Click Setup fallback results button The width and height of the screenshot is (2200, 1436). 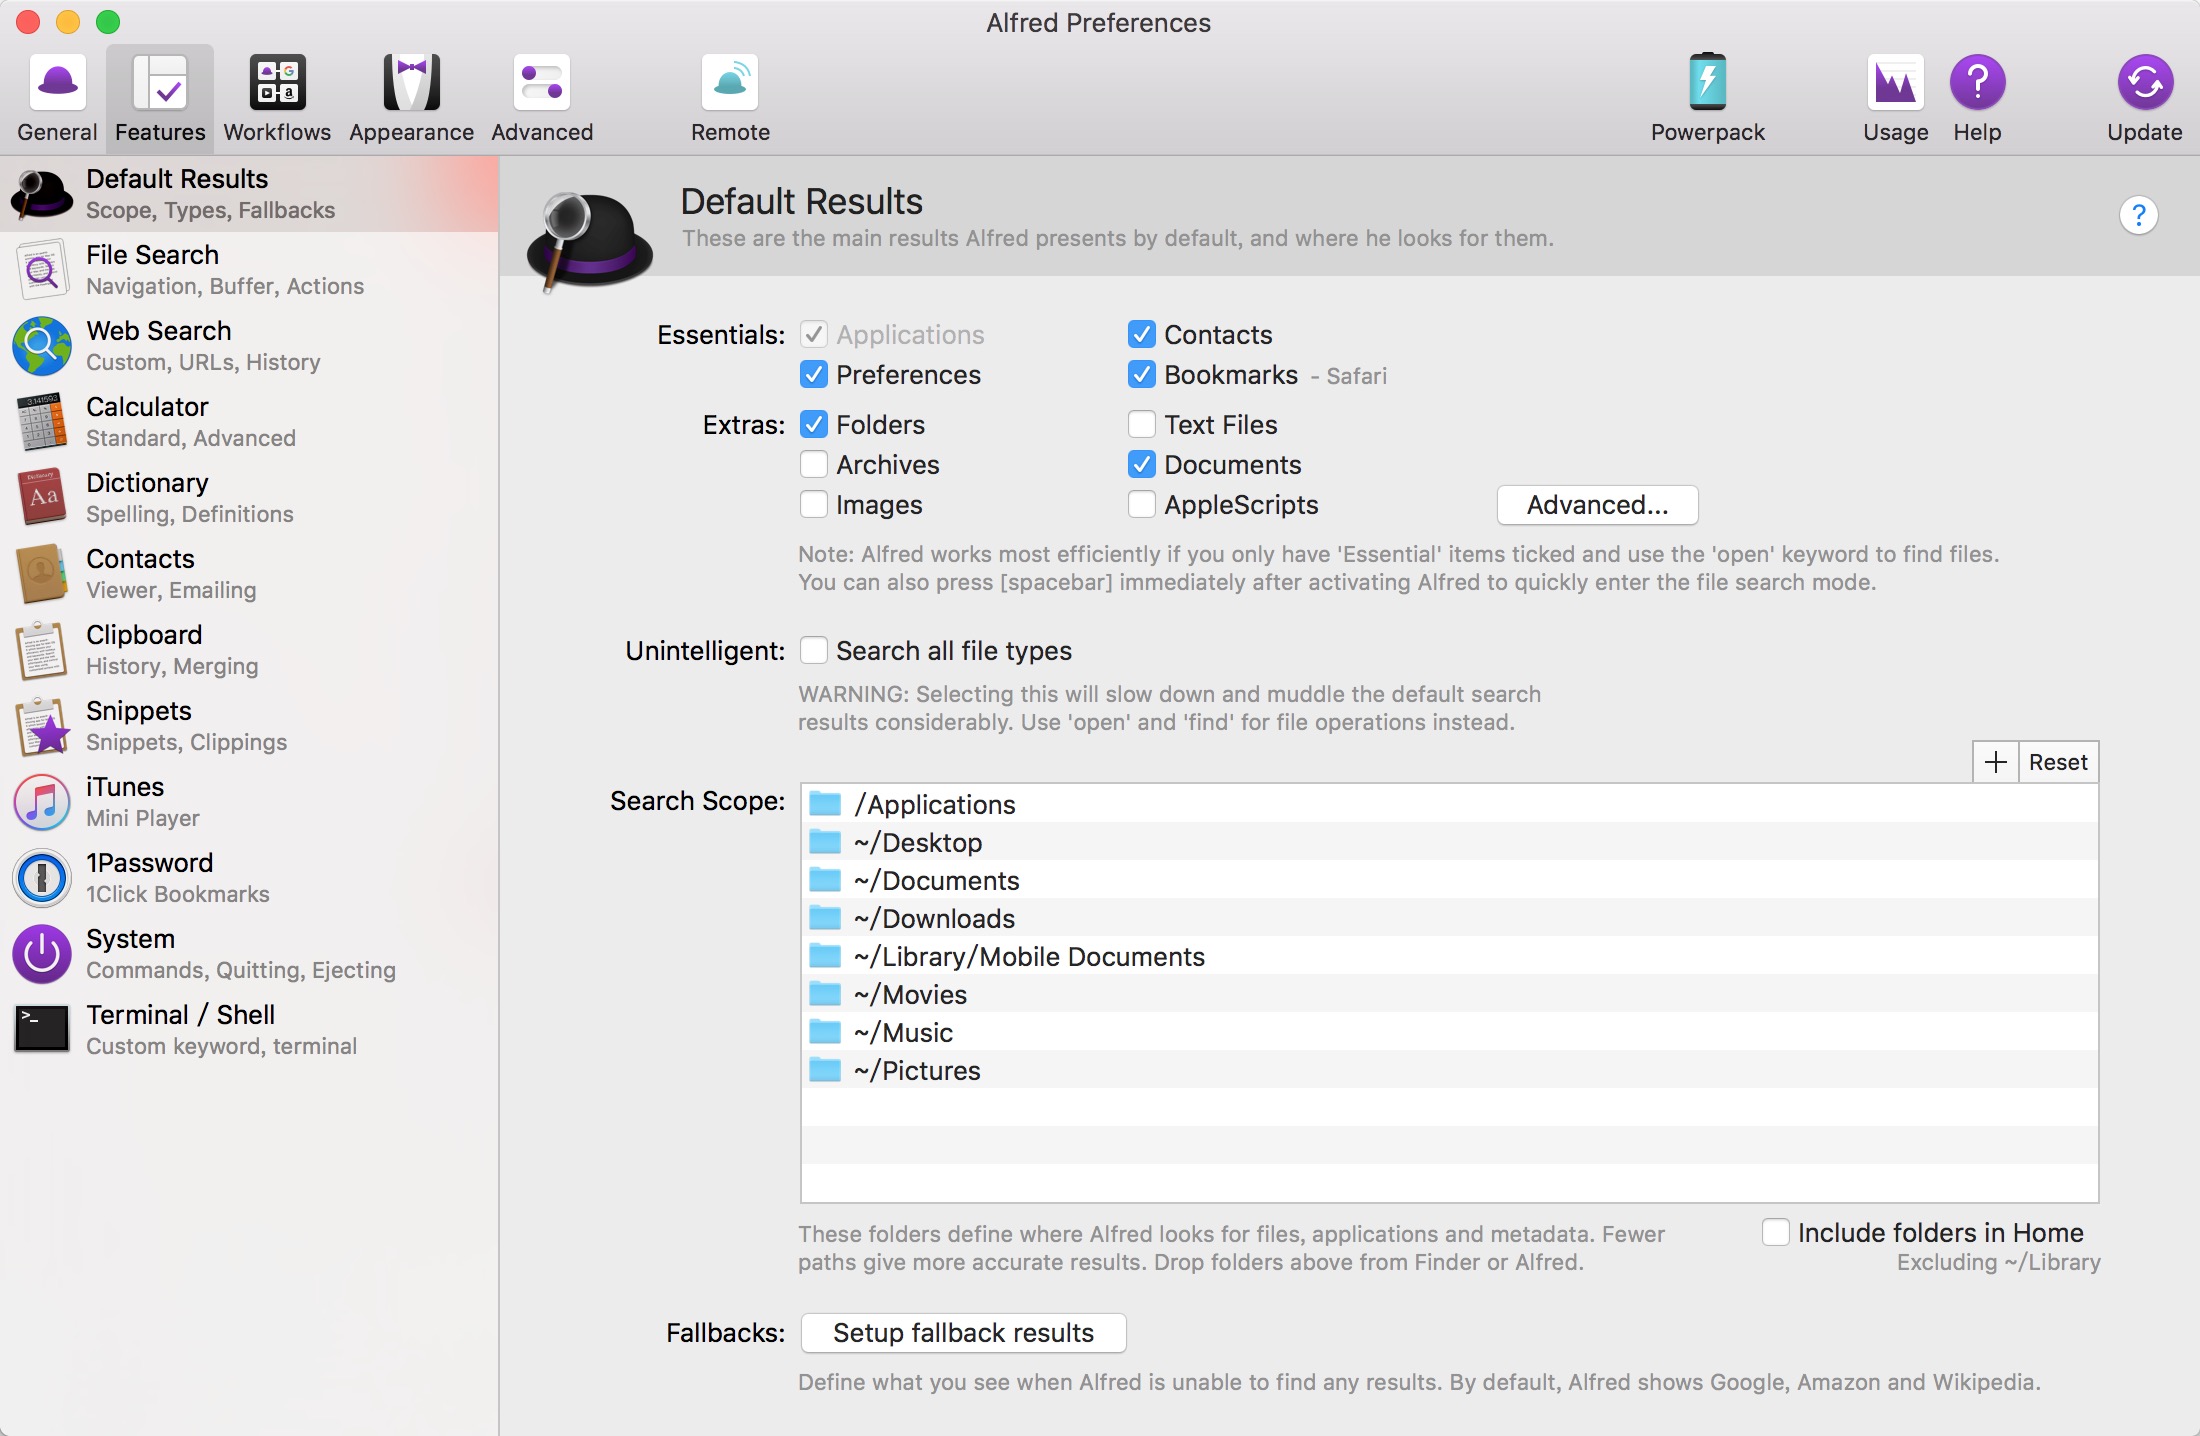coord(963,1333)
